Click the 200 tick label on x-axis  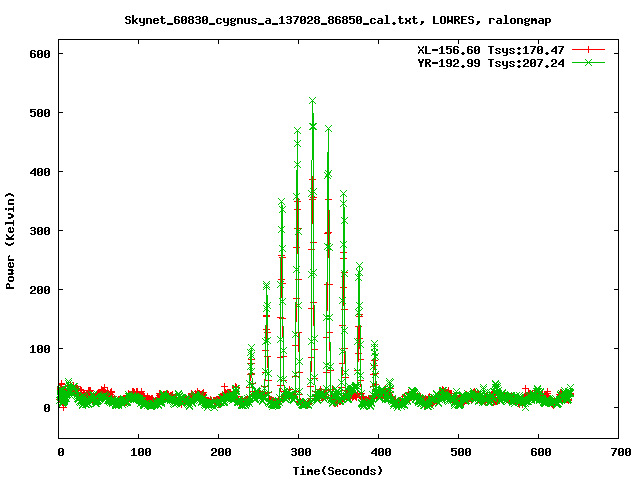pos(221,452)
